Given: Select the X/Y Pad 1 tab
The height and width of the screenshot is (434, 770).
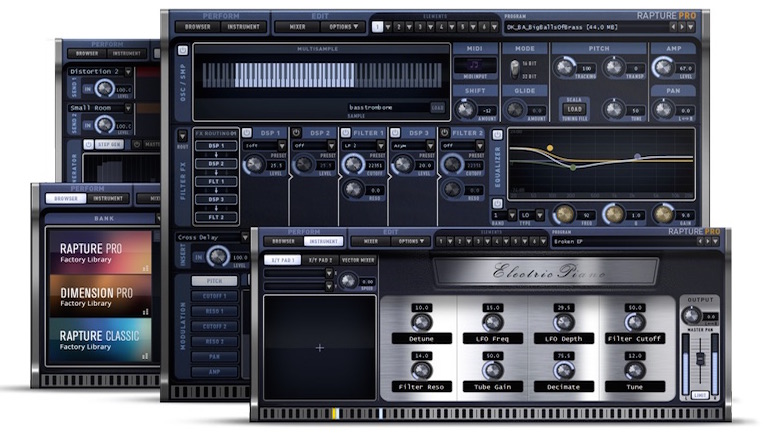Looking at the screenshot, I should [283, 260].
